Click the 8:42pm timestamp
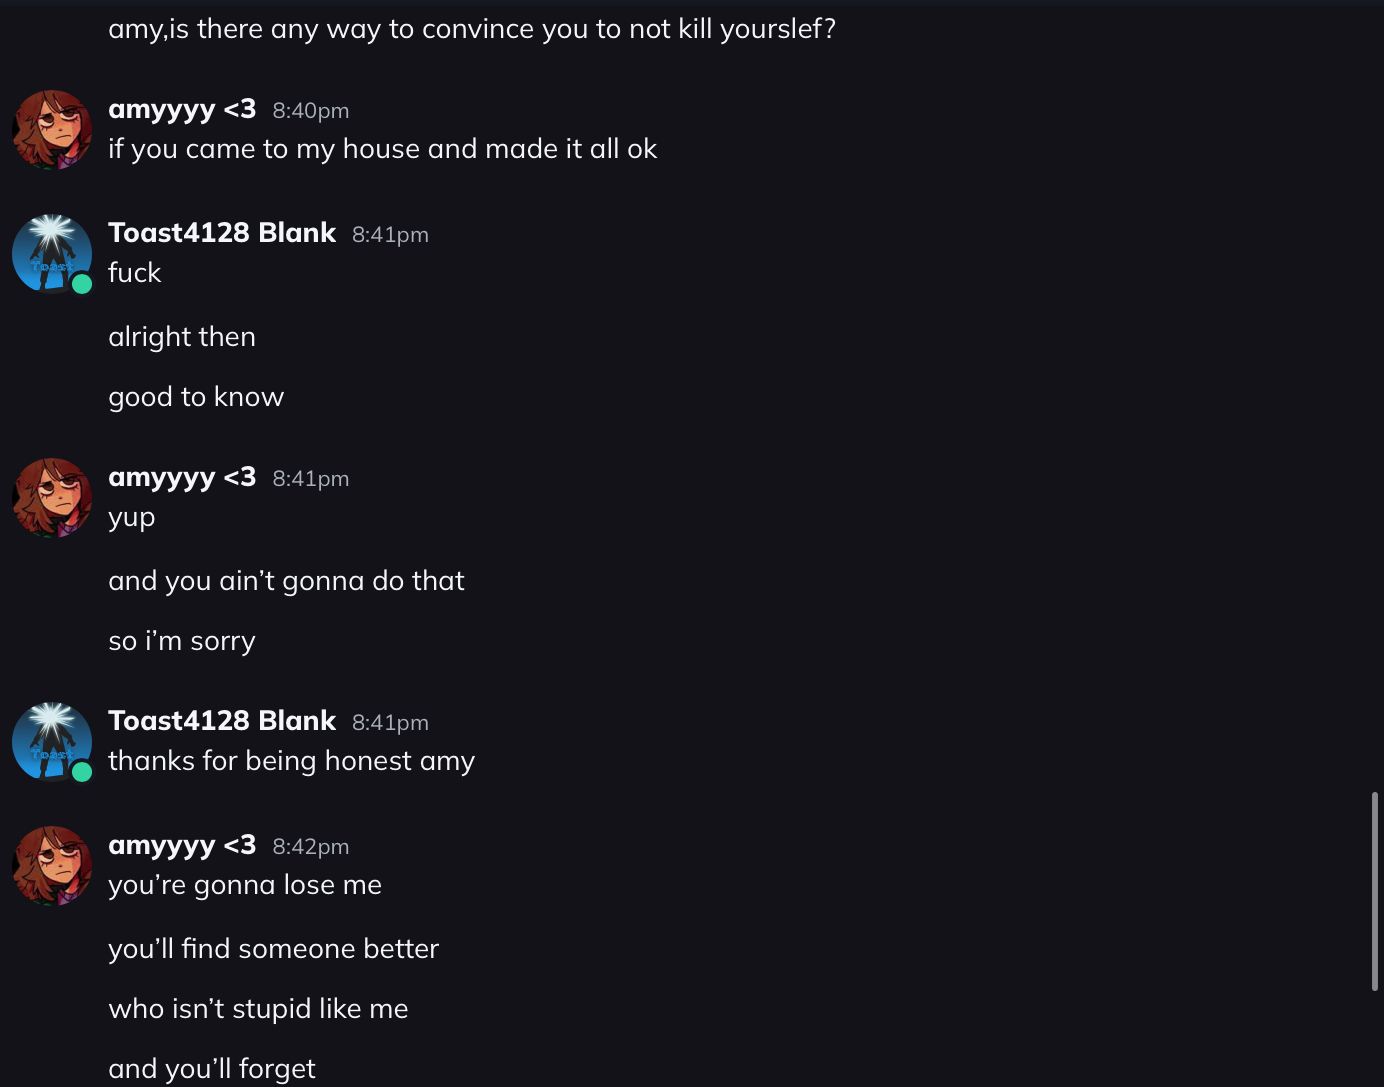This screenshot has height=1087, width=1384. pos(311,847)
